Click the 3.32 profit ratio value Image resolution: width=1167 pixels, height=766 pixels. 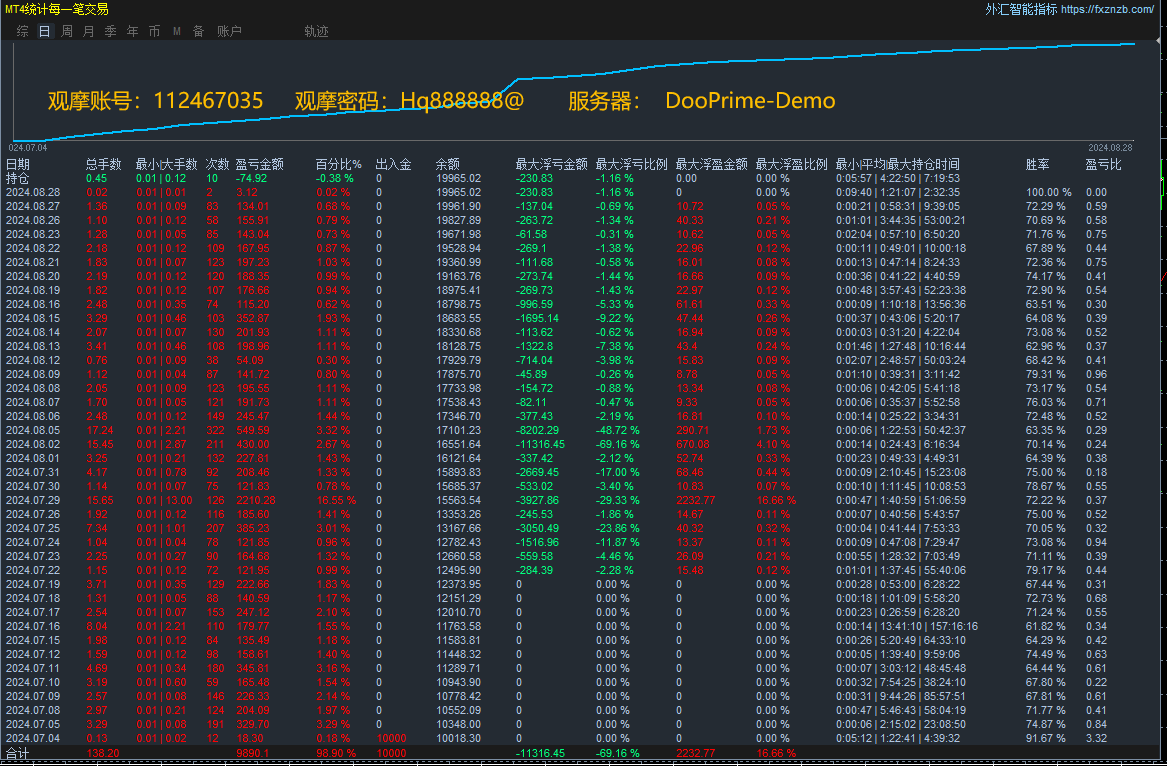1096,738
